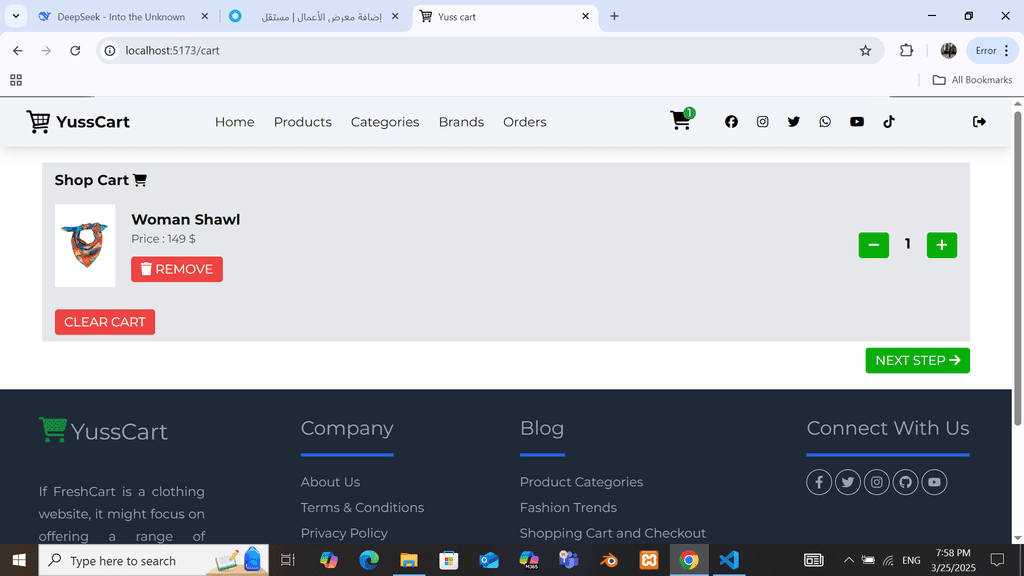Bookmark this page with the star icon
This screenshot has height=576, width=1024.
pyautogui.click(x=865, y=50)
